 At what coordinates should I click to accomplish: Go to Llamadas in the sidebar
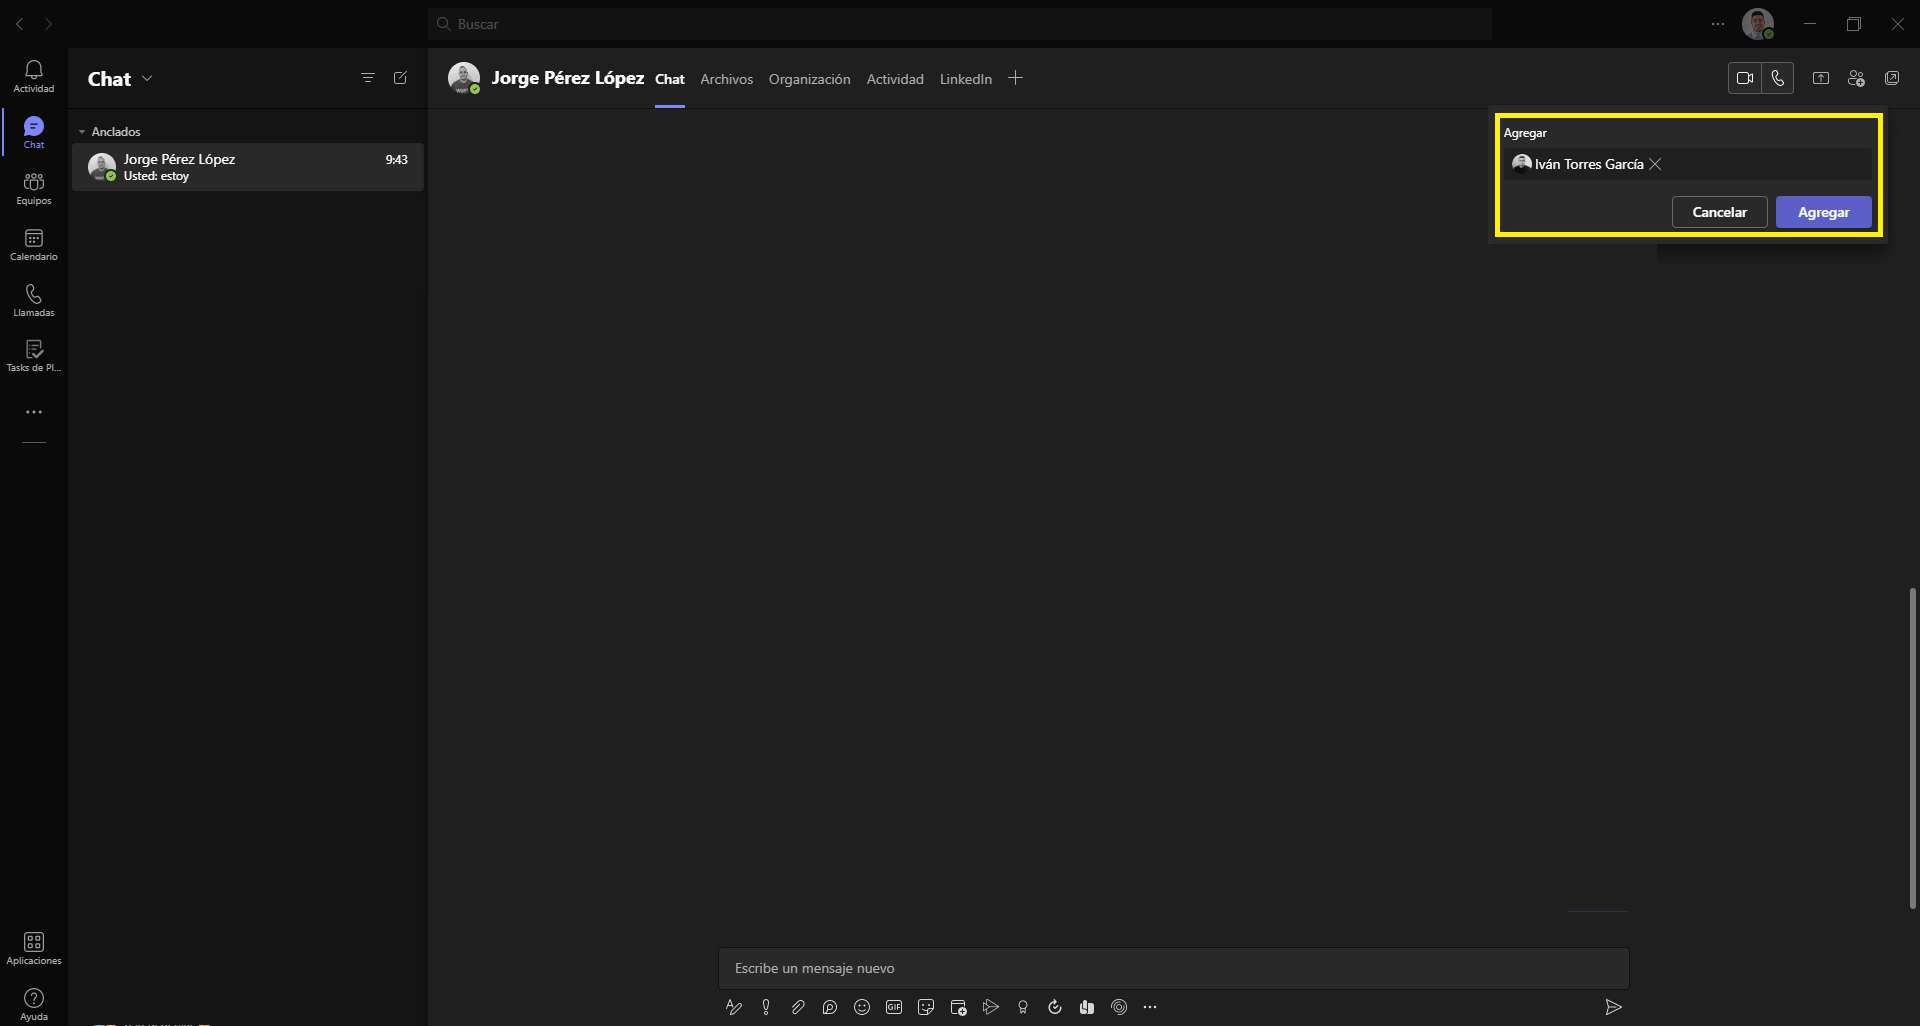pyautogui.click(x=34, y=300)
